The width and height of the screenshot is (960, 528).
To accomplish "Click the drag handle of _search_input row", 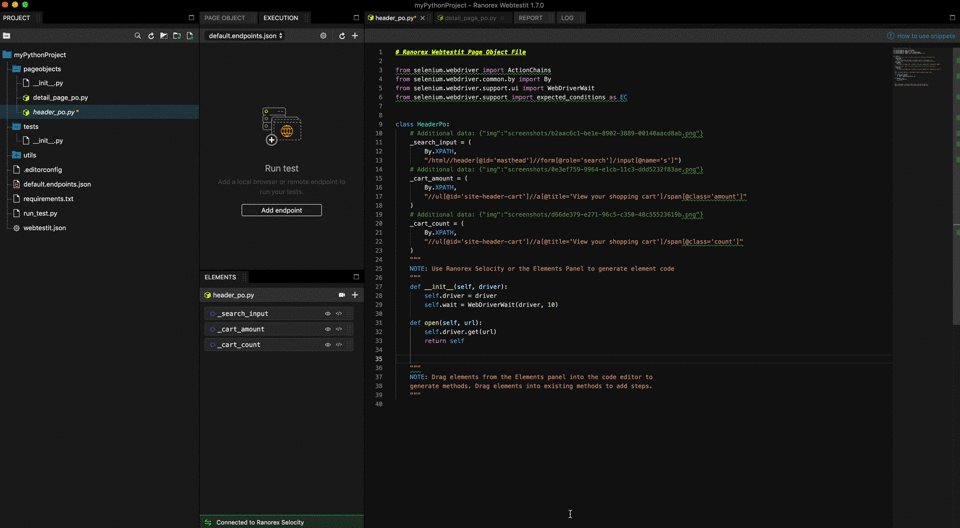I will [349, 314].
